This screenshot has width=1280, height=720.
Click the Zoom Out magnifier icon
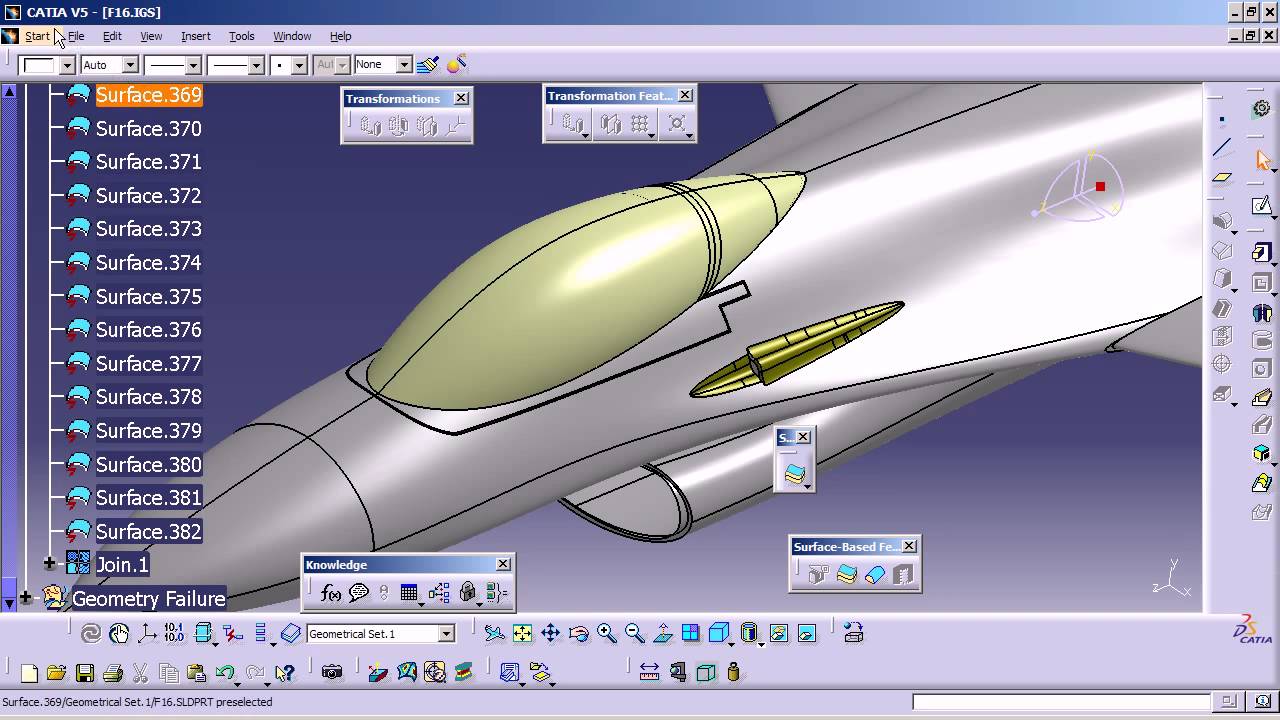click(x=634, y=633)
